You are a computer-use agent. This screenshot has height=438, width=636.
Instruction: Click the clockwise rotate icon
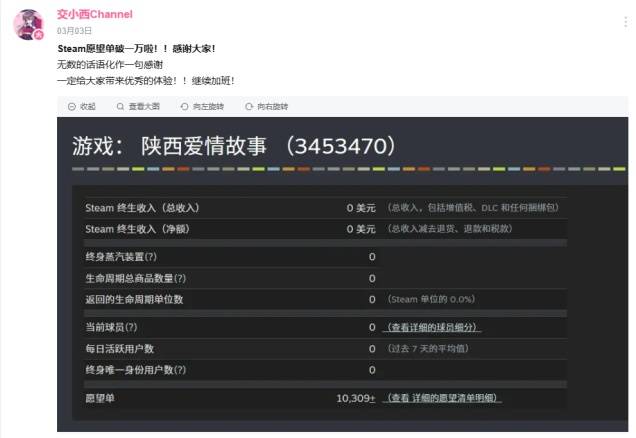tap(249, 107)
